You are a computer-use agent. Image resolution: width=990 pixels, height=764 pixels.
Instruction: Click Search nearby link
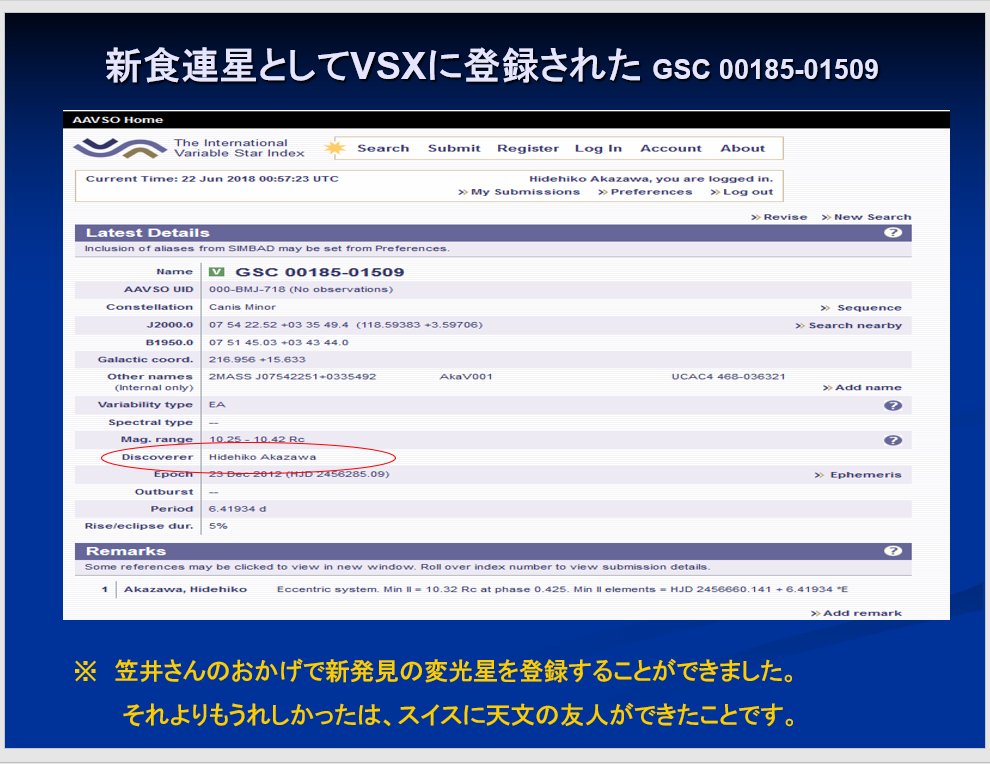click(x=854, y=326)
